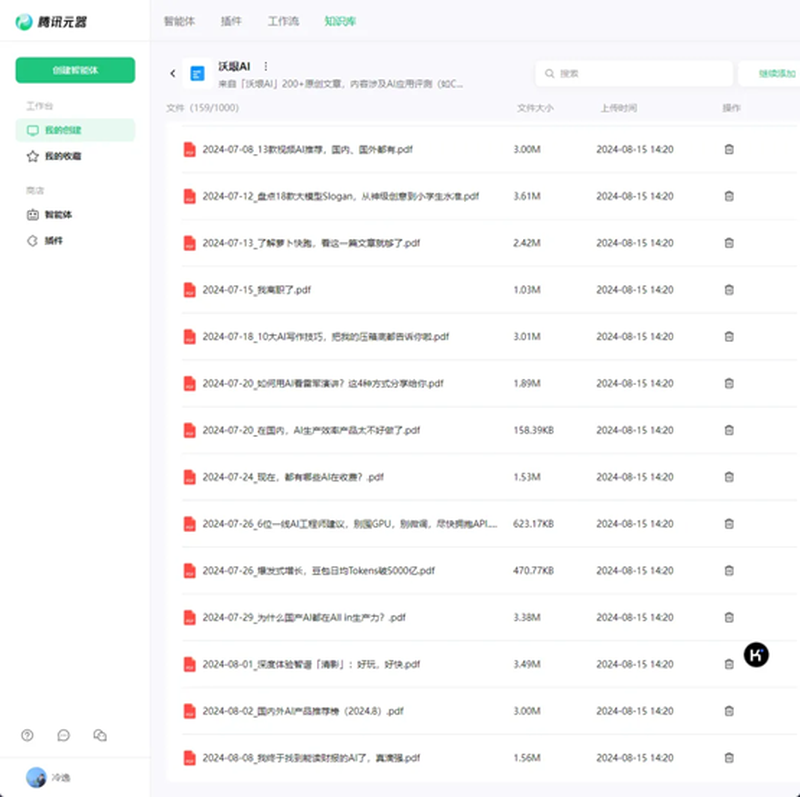800x797 pixels.
Task: Open the feedback chat bubble icon
Action: tap(64, 735)
